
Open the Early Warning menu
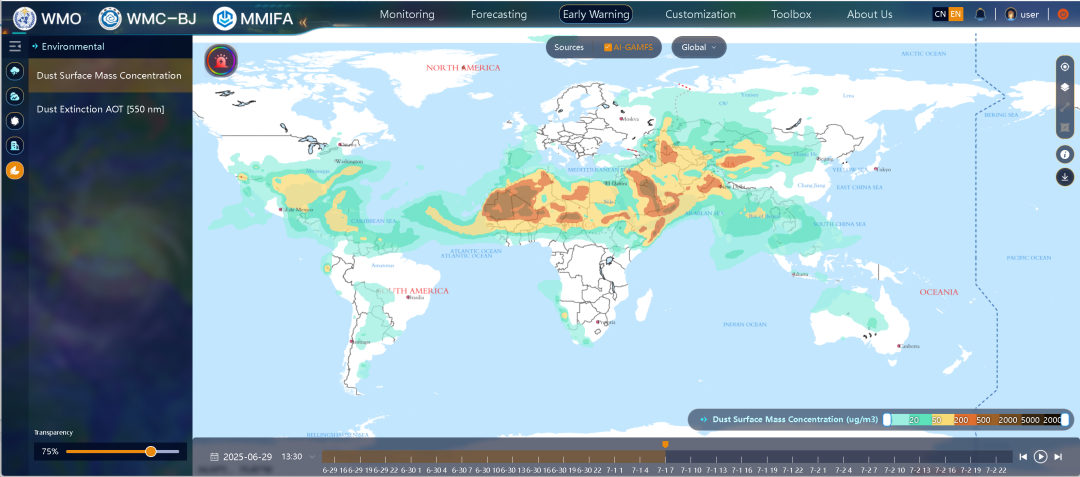tap(596, 14)
